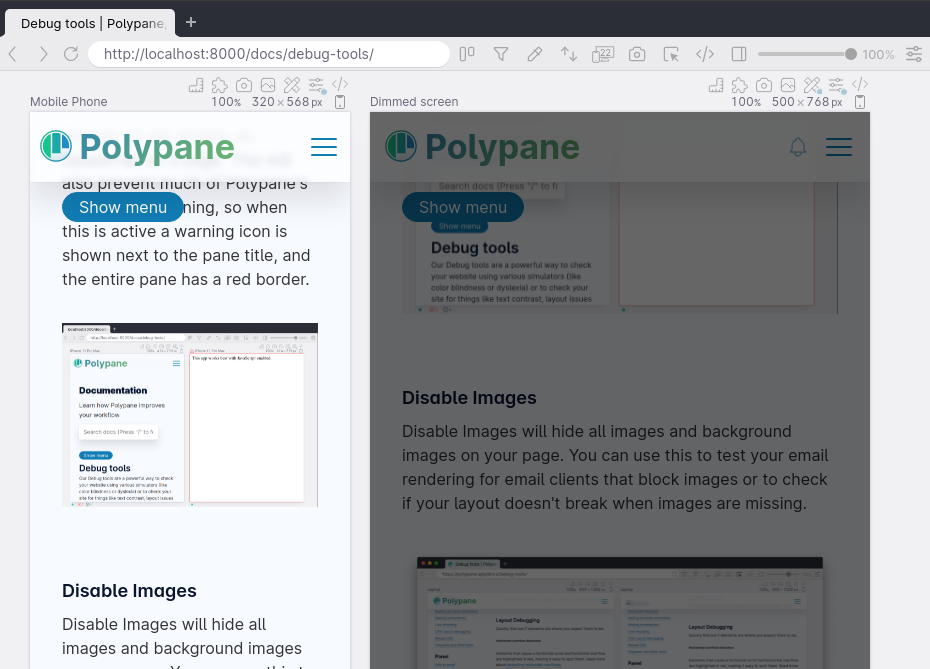Click the Mobile Phone pane title
Image resolution: width=930 pixels, height=669 pixels.
[69, 102]
